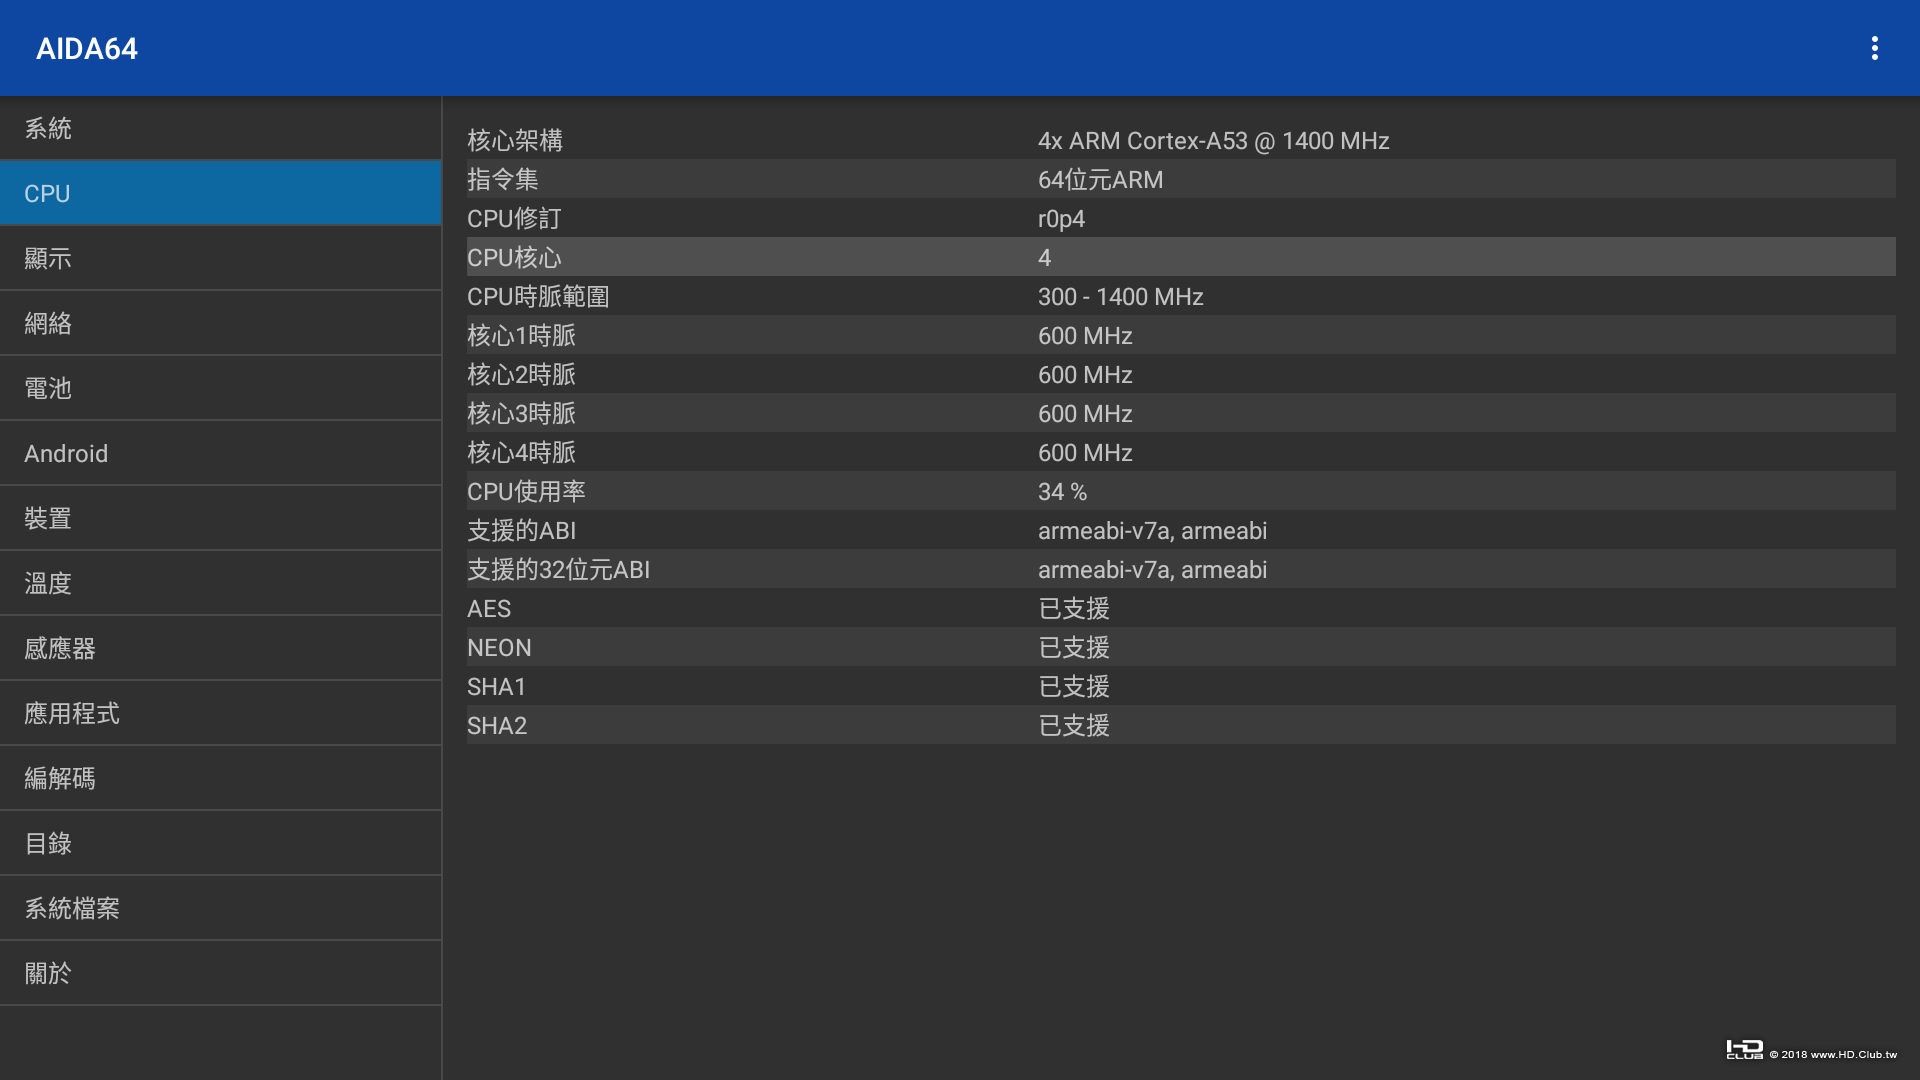This screenshot has width=1920, height=1080.
Task: Show the 感應器 section
Action: [x=220, y=648]
